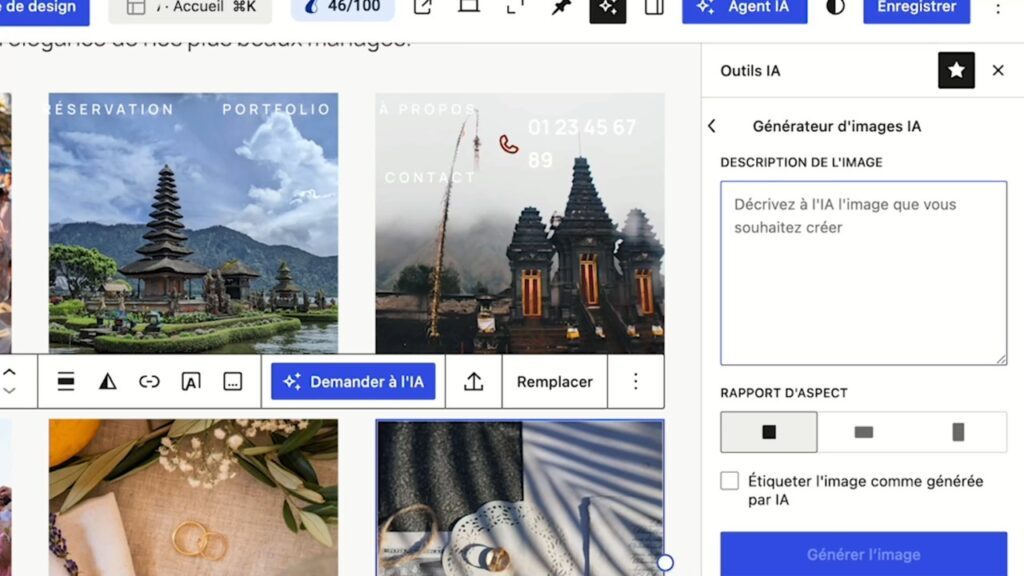
Task: Click the Demander à l'IA button
Action: coord(353,381)
